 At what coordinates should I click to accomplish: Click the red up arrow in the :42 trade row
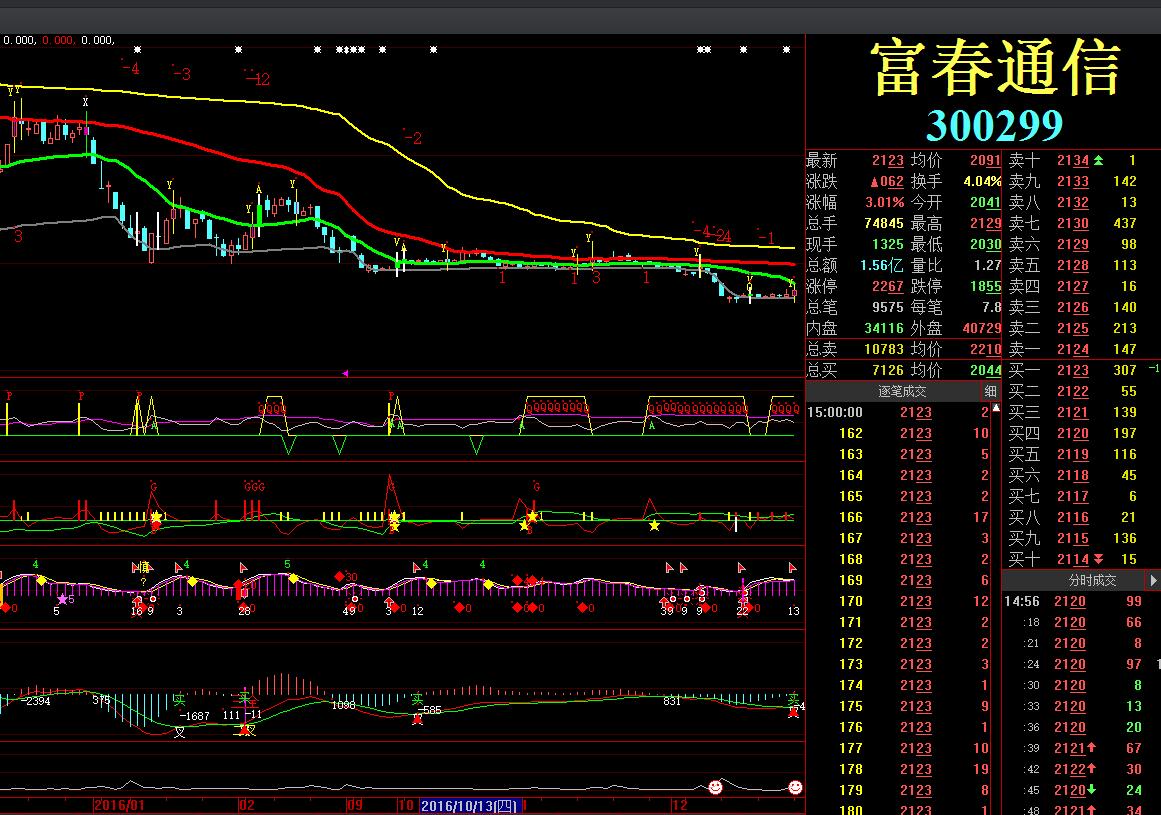1091,769
